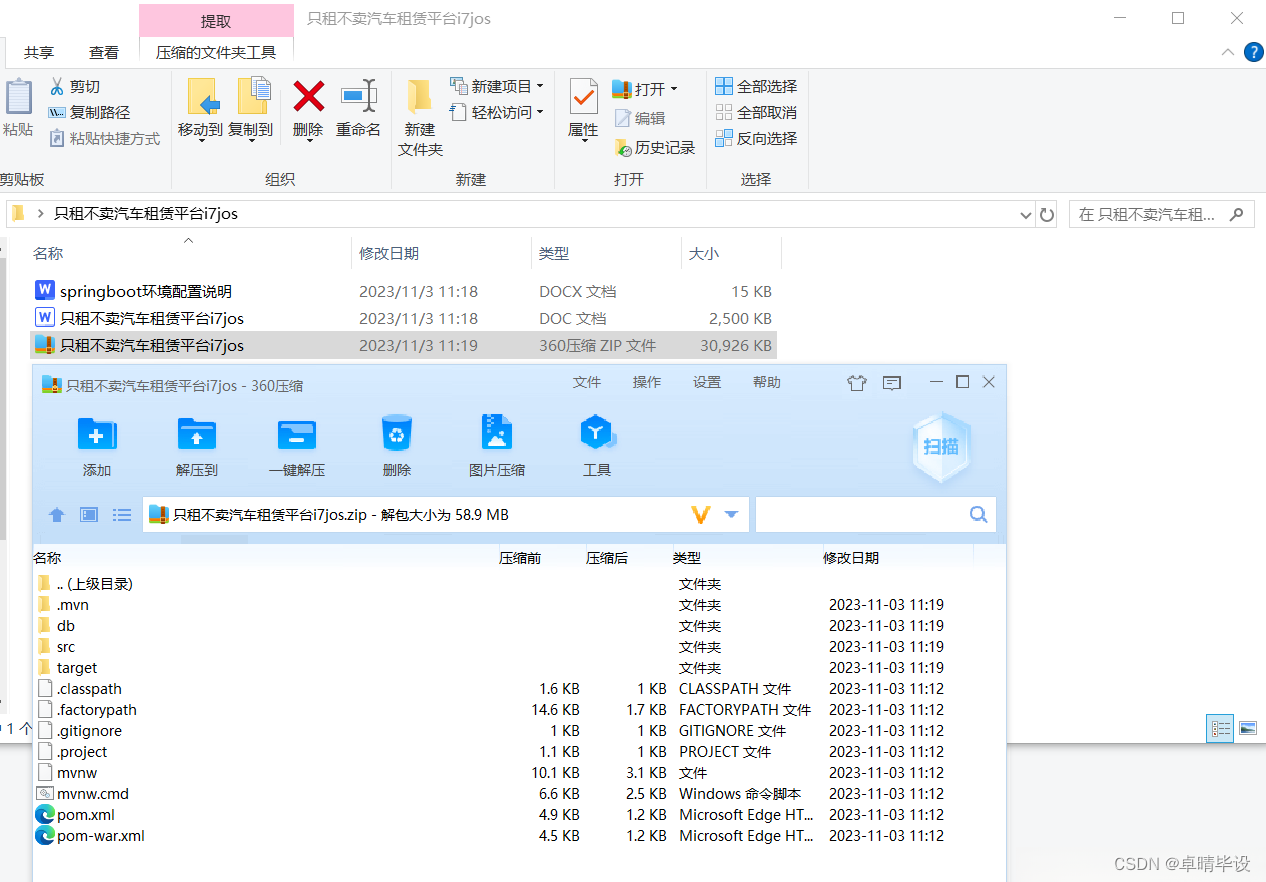Click 全部取消 in the select group

[x=756, y=113]
